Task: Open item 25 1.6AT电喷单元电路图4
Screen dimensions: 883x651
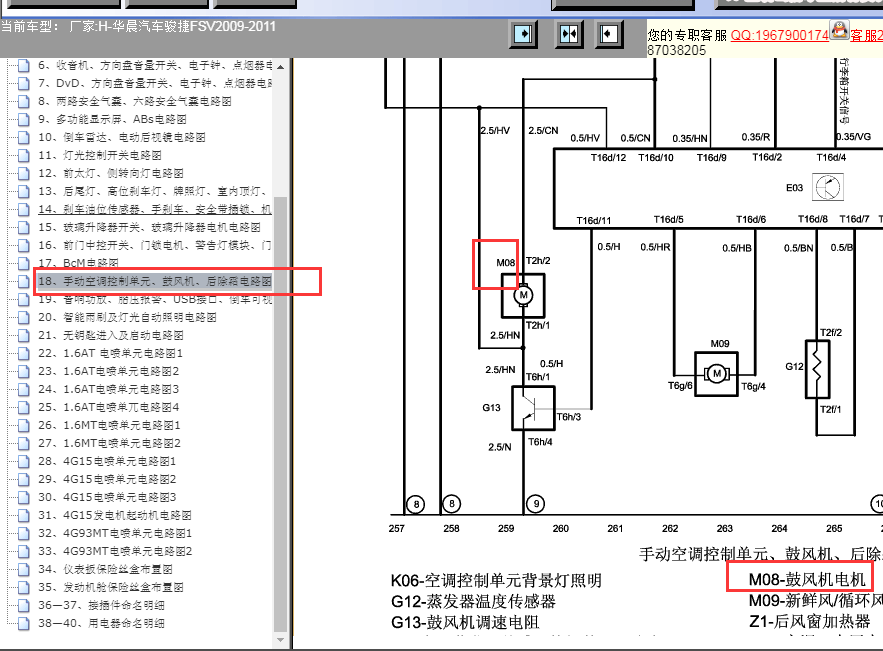Action: coord(109,408)
